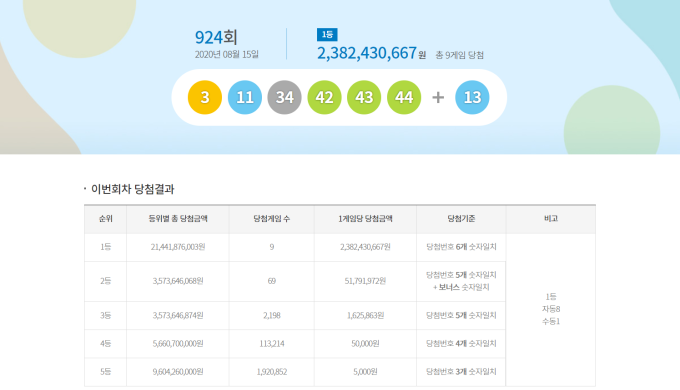Click the 1게임당 당첨금액 column header
Screen dimensions: 680x390
[x=366, y=219]
